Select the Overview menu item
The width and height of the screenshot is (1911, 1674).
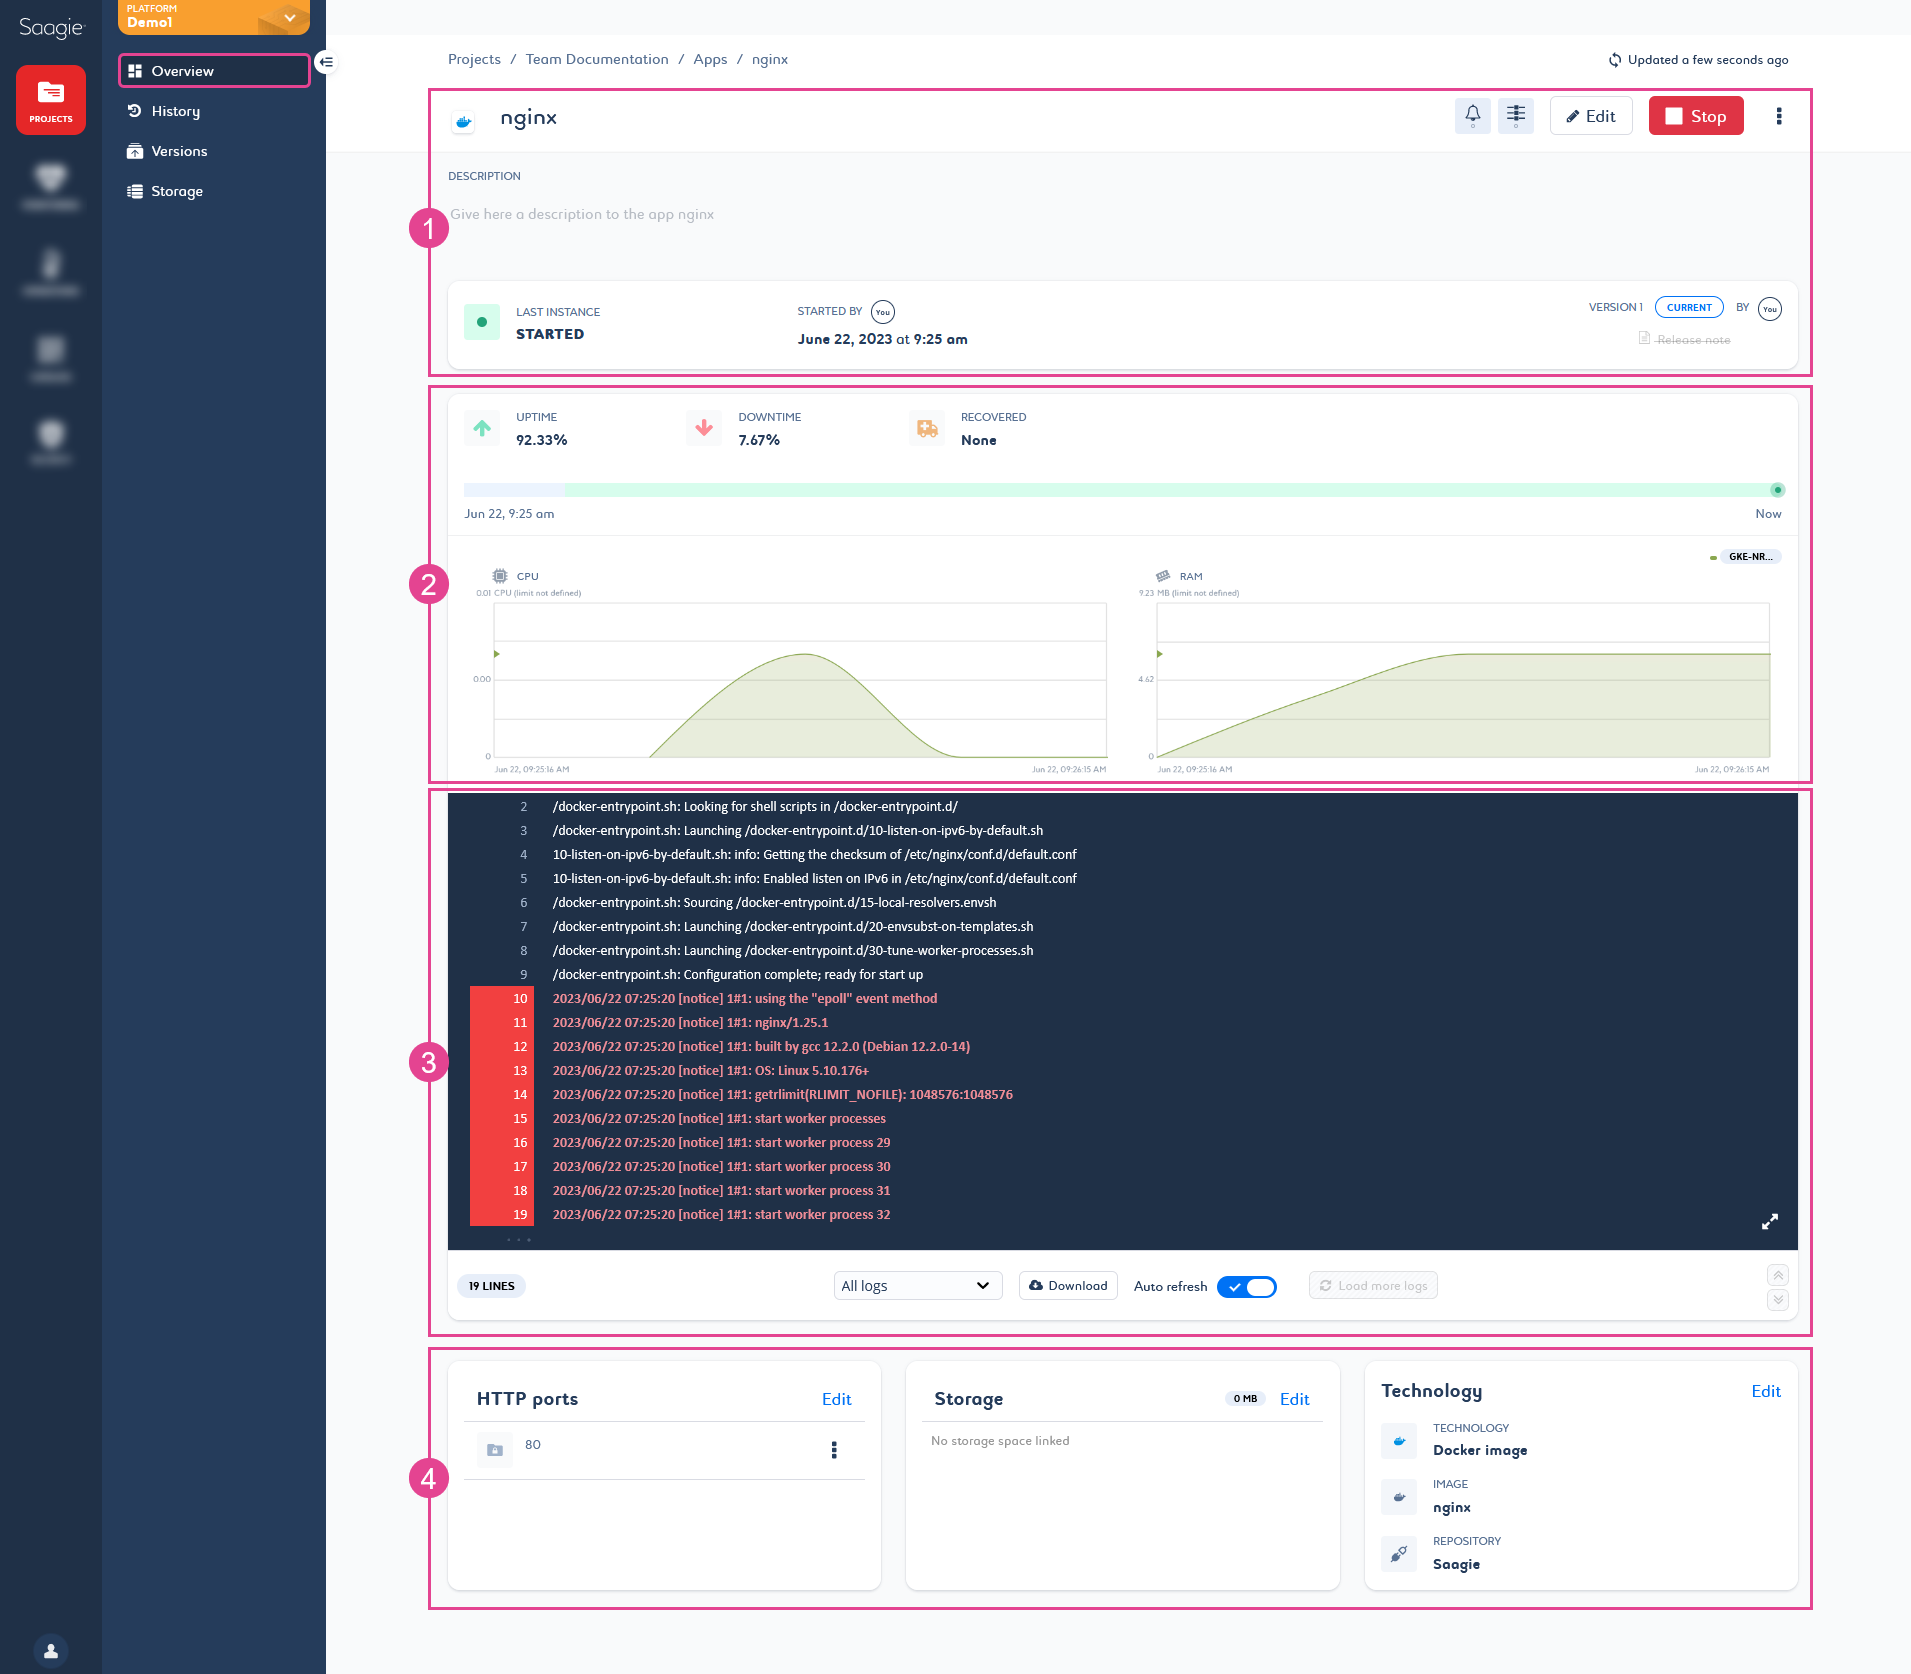214,71
